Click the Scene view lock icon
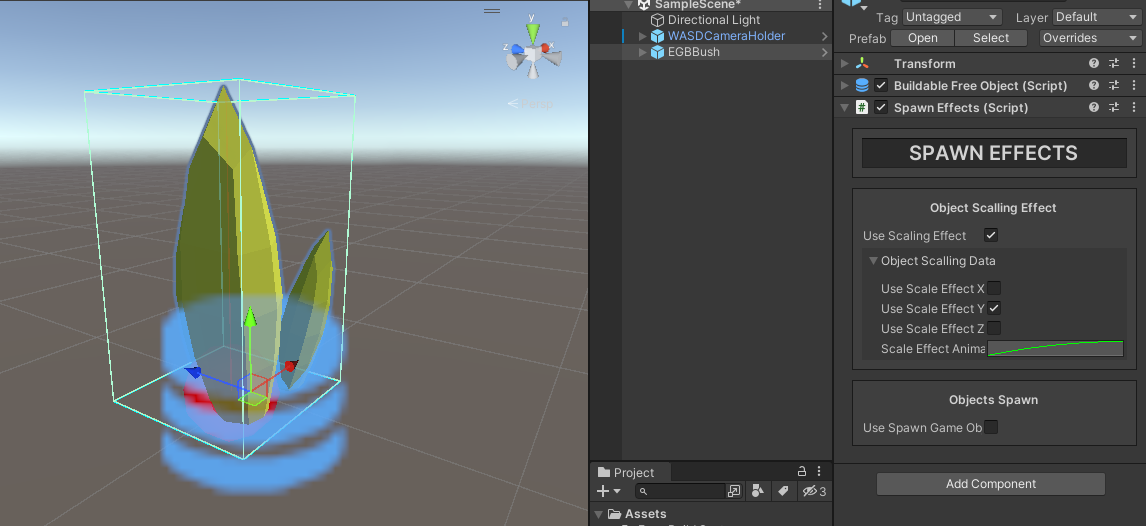 565,22
